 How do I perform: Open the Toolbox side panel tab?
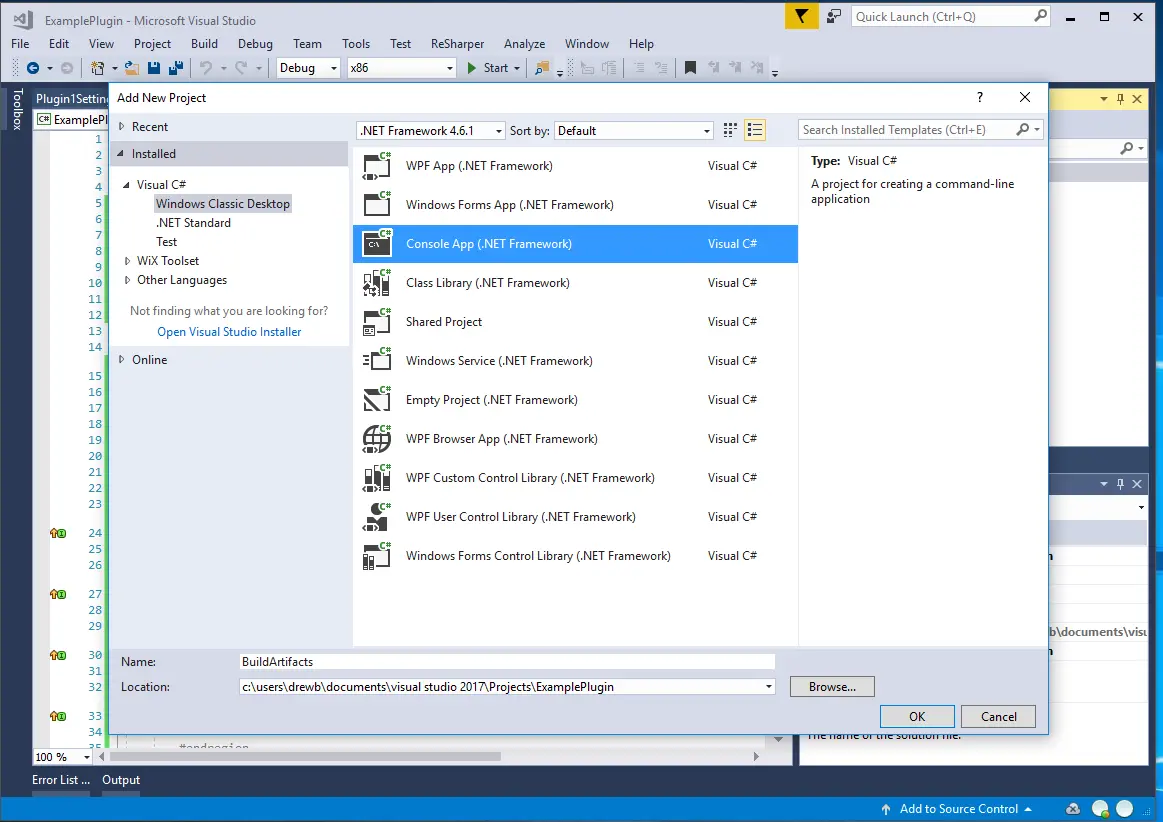(x=17, y=109)
